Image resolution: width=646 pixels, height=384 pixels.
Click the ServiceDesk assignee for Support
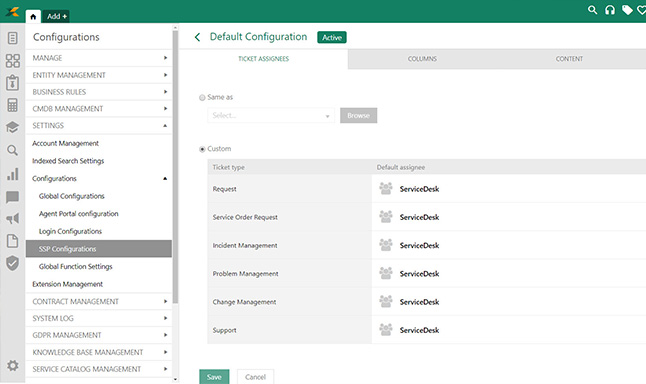[x=419, y=330]
